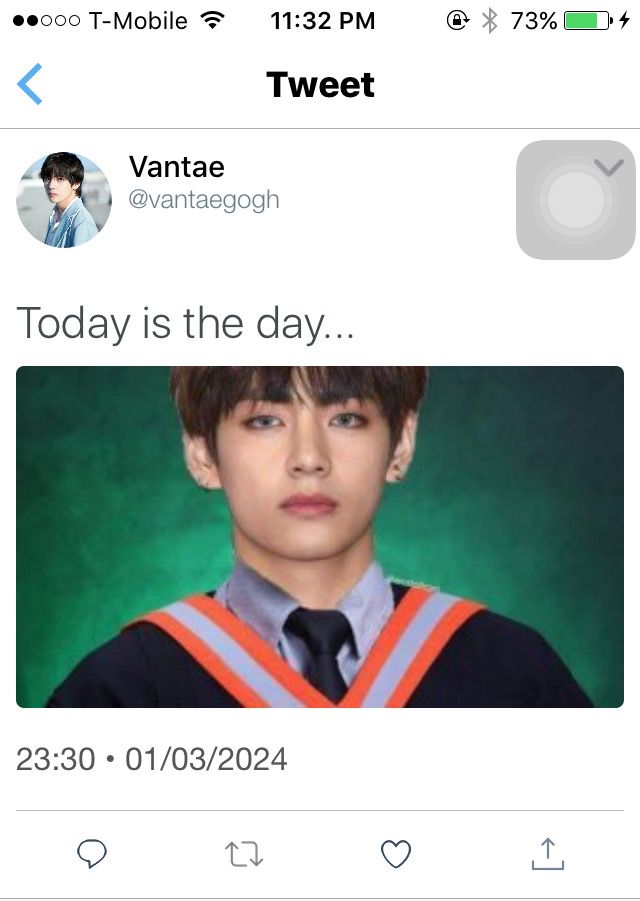
Task: Open the Vantae display name profile link
Action: [x=176, y=167]
